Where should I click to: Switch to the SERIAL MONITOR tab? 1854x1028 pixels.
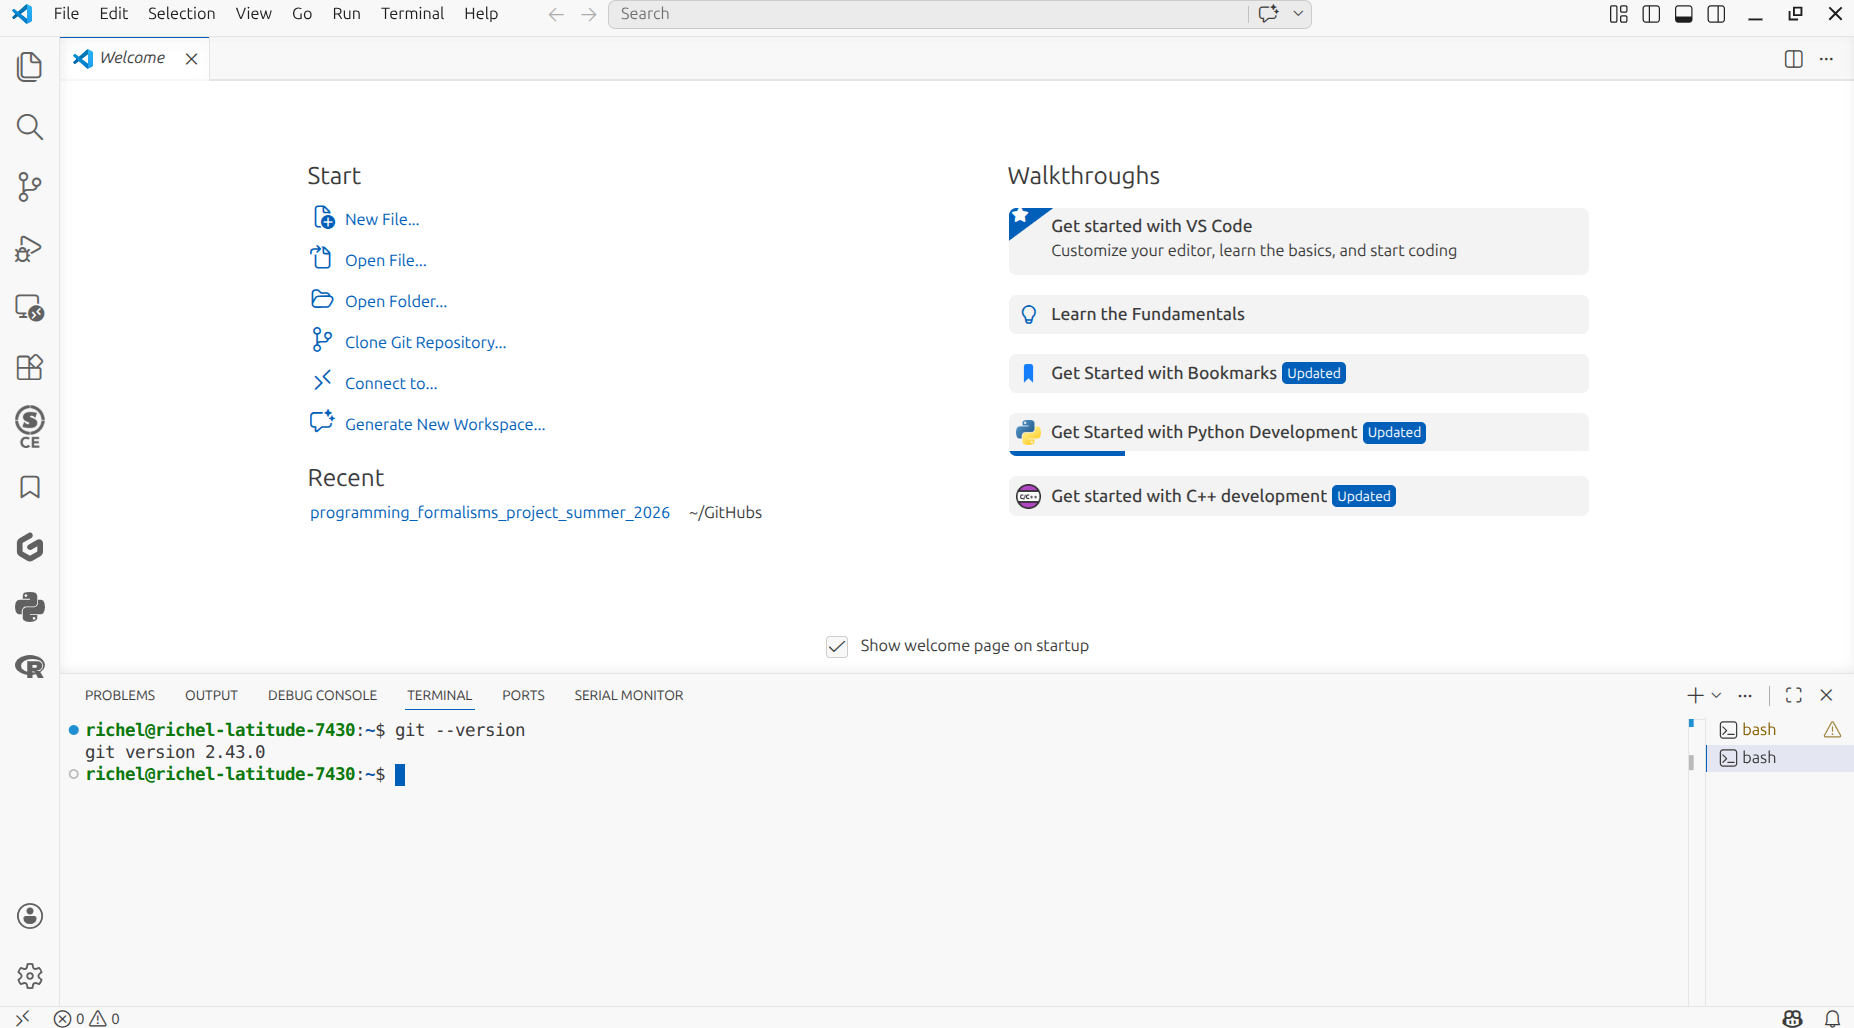click(629, 696)
